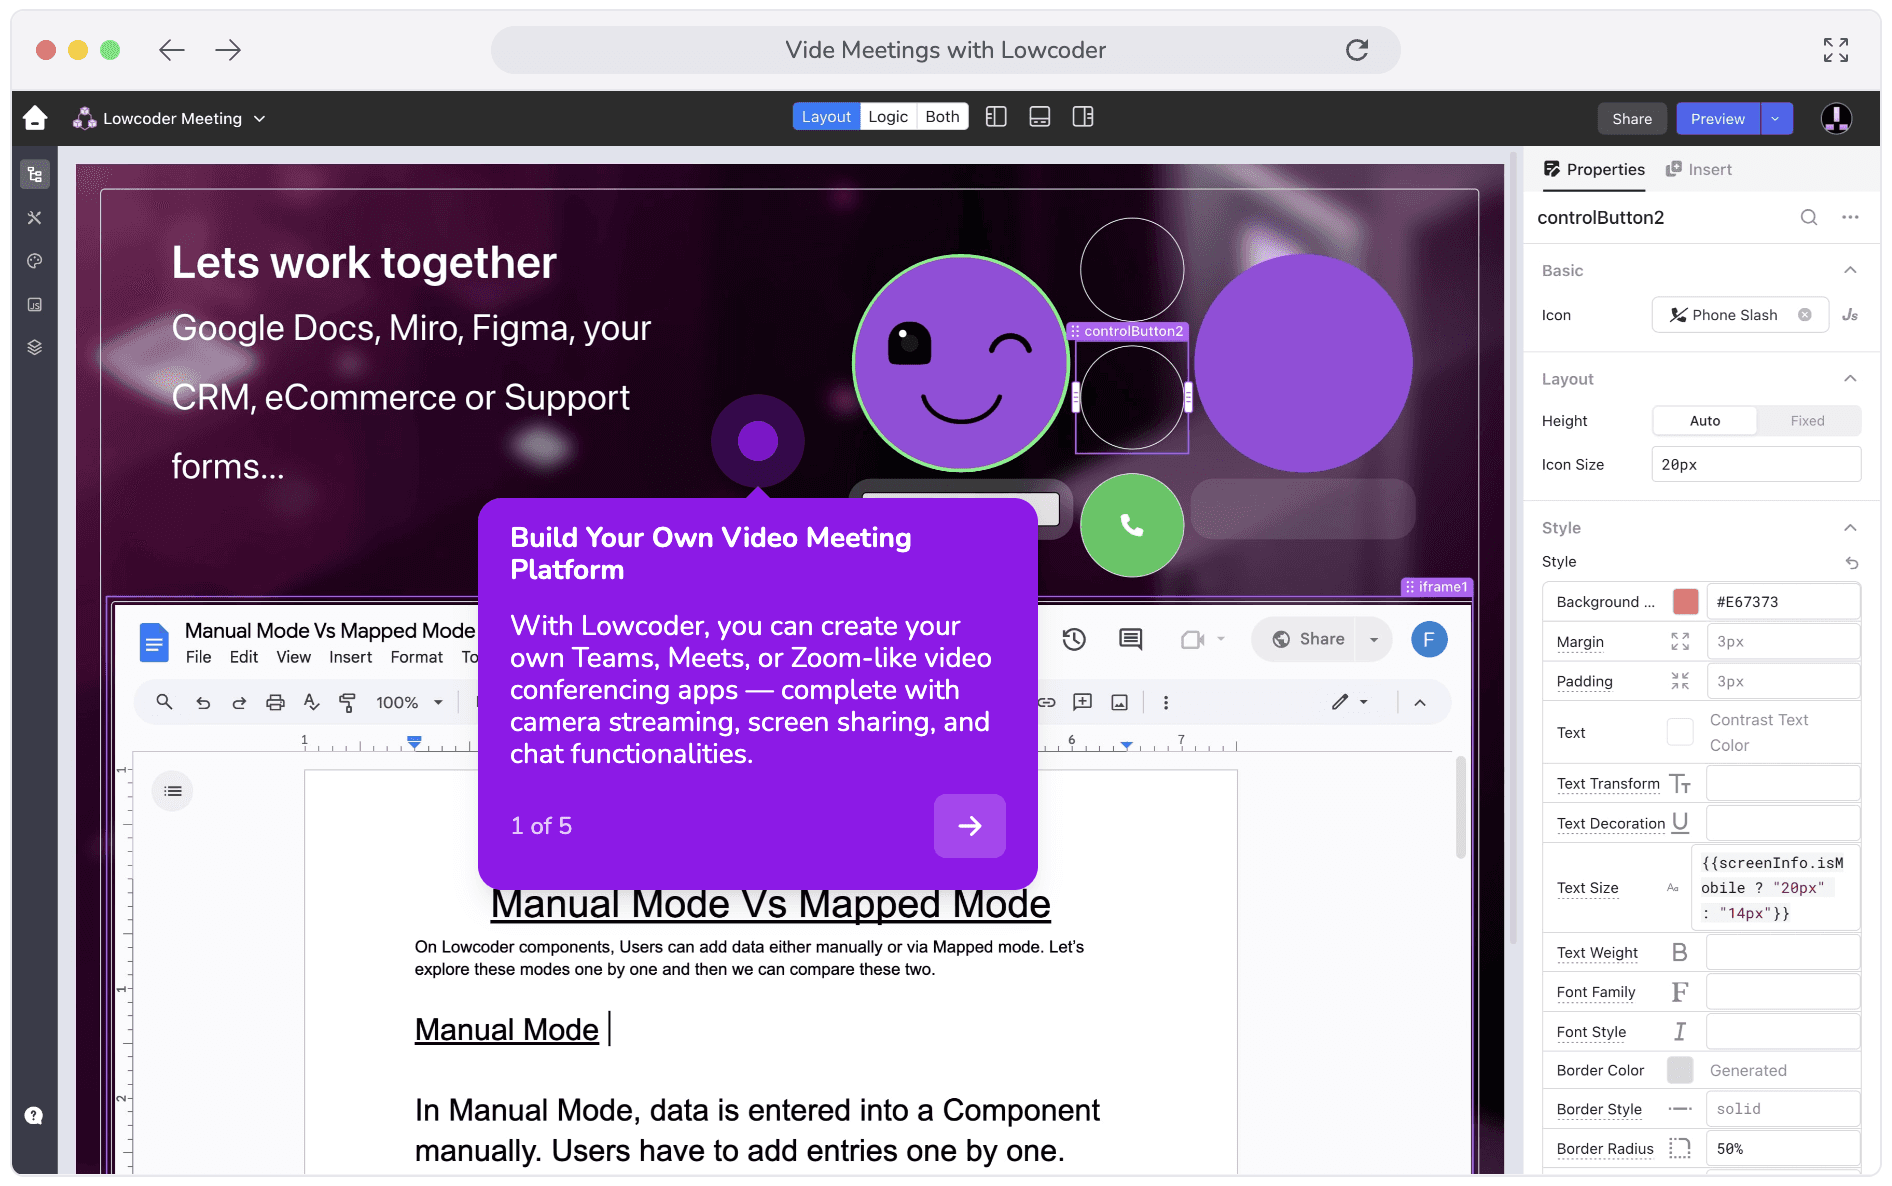Collapse the Basic section
1892x1186 pixels.
point(1850,271)
